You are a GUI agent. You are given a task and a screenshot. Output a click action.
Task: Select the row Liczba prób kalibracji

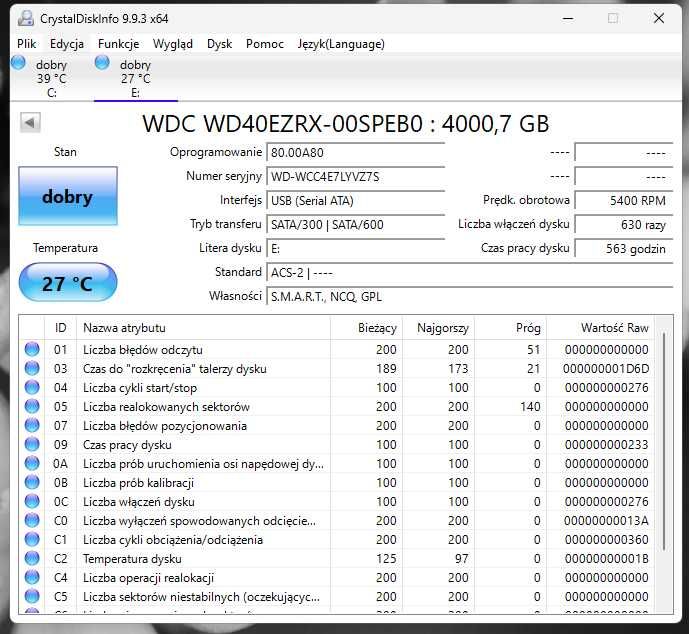pyautogui.click(x=337, y=482)
